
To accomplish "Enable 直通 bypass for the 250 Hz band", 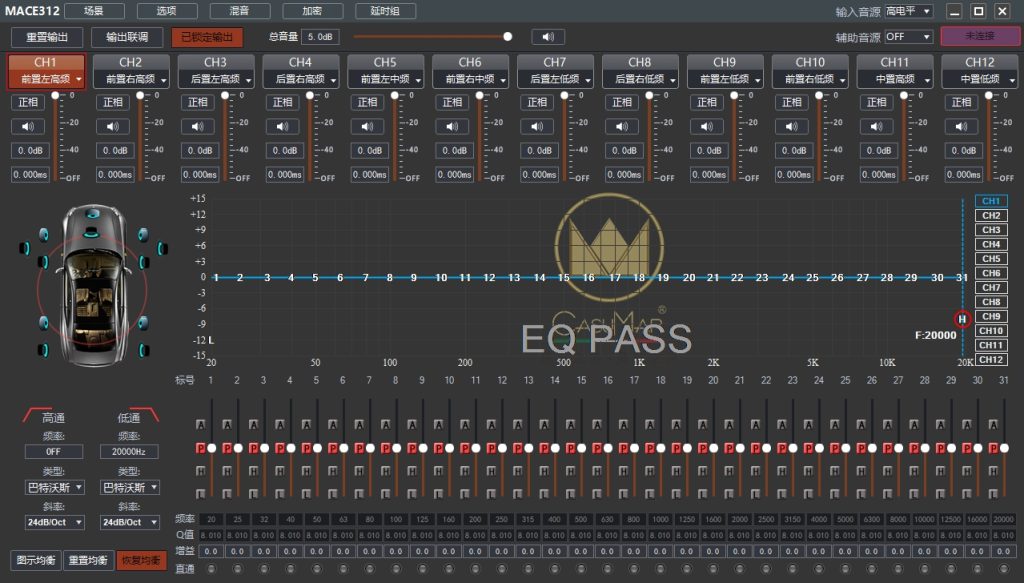I will point(502,569).
